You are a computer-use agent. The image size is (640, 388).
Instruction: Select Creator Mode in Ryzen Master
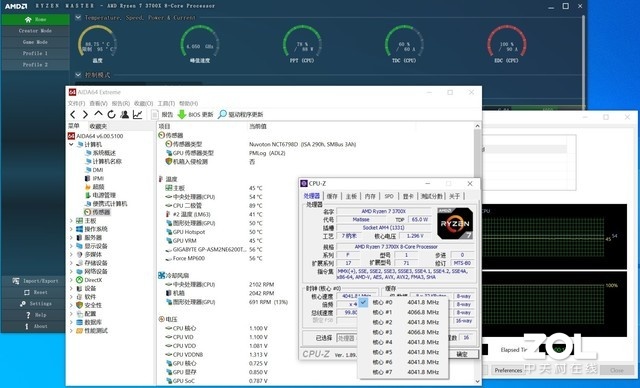tap(35, 31)
